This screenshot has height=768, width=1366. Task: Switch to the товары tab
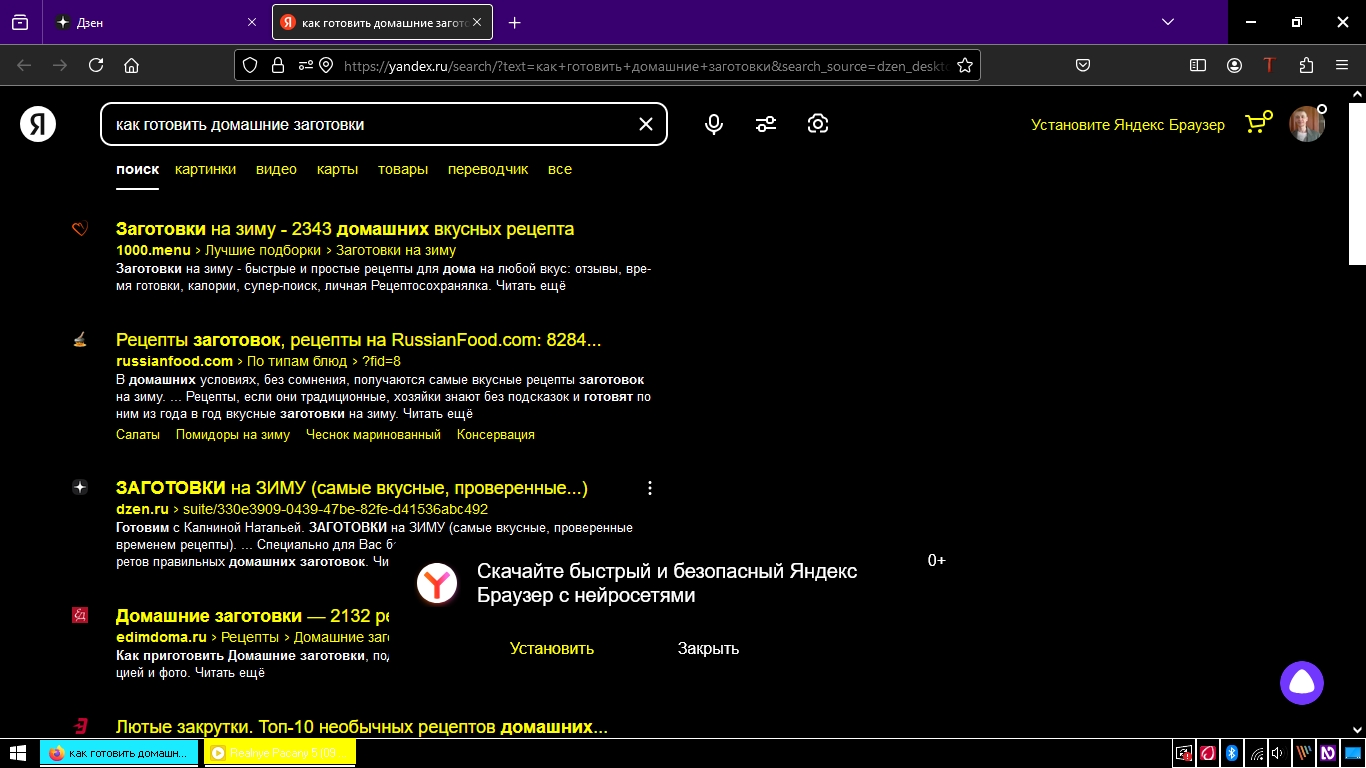tap(403, 169)
